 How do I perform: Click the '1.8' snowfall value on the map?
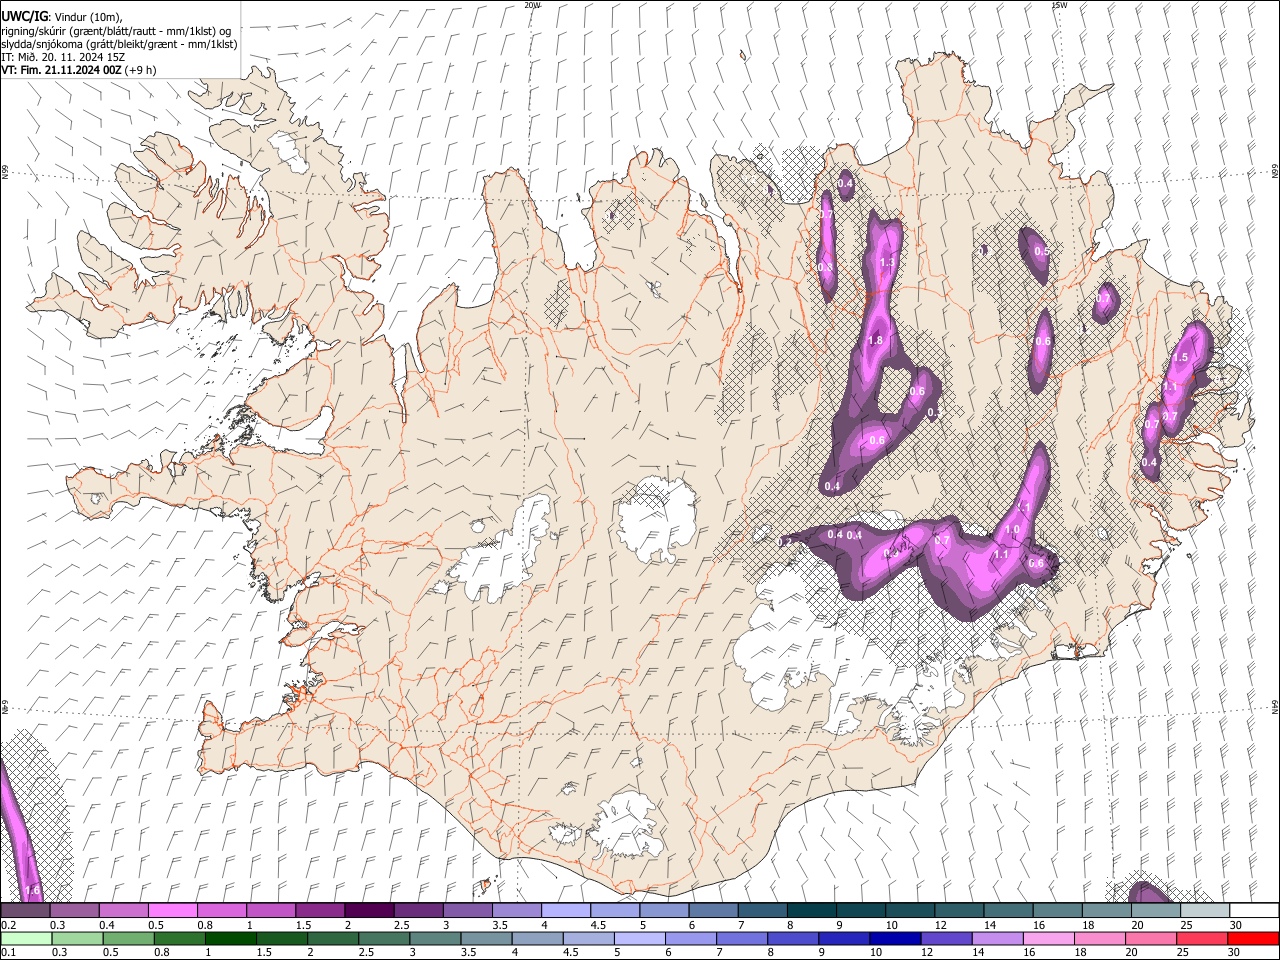[x=875, y=341]
